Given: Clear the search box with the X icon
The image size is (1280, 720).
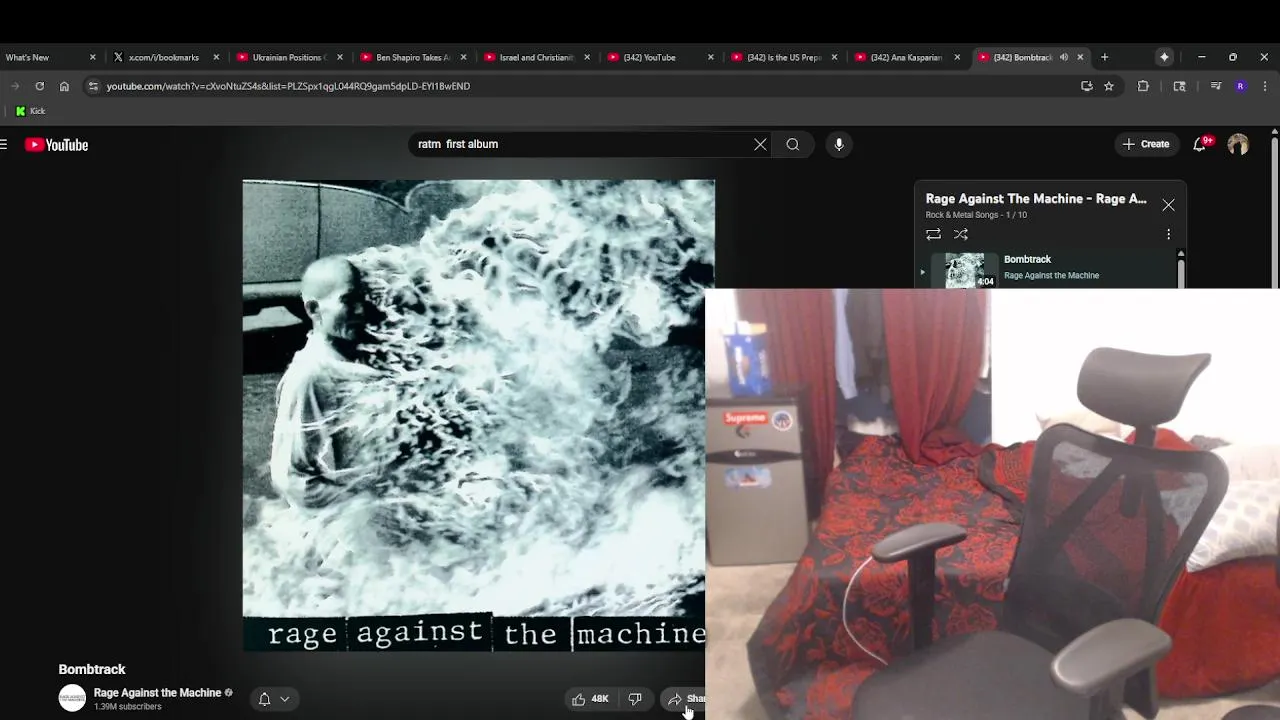Looking at the screenshot, I should click(x=760, y=144).
